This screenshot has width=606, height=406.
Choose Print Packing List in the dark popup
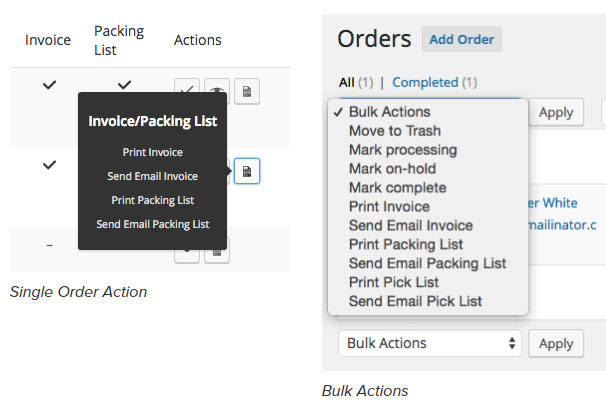tap(153, 200)
